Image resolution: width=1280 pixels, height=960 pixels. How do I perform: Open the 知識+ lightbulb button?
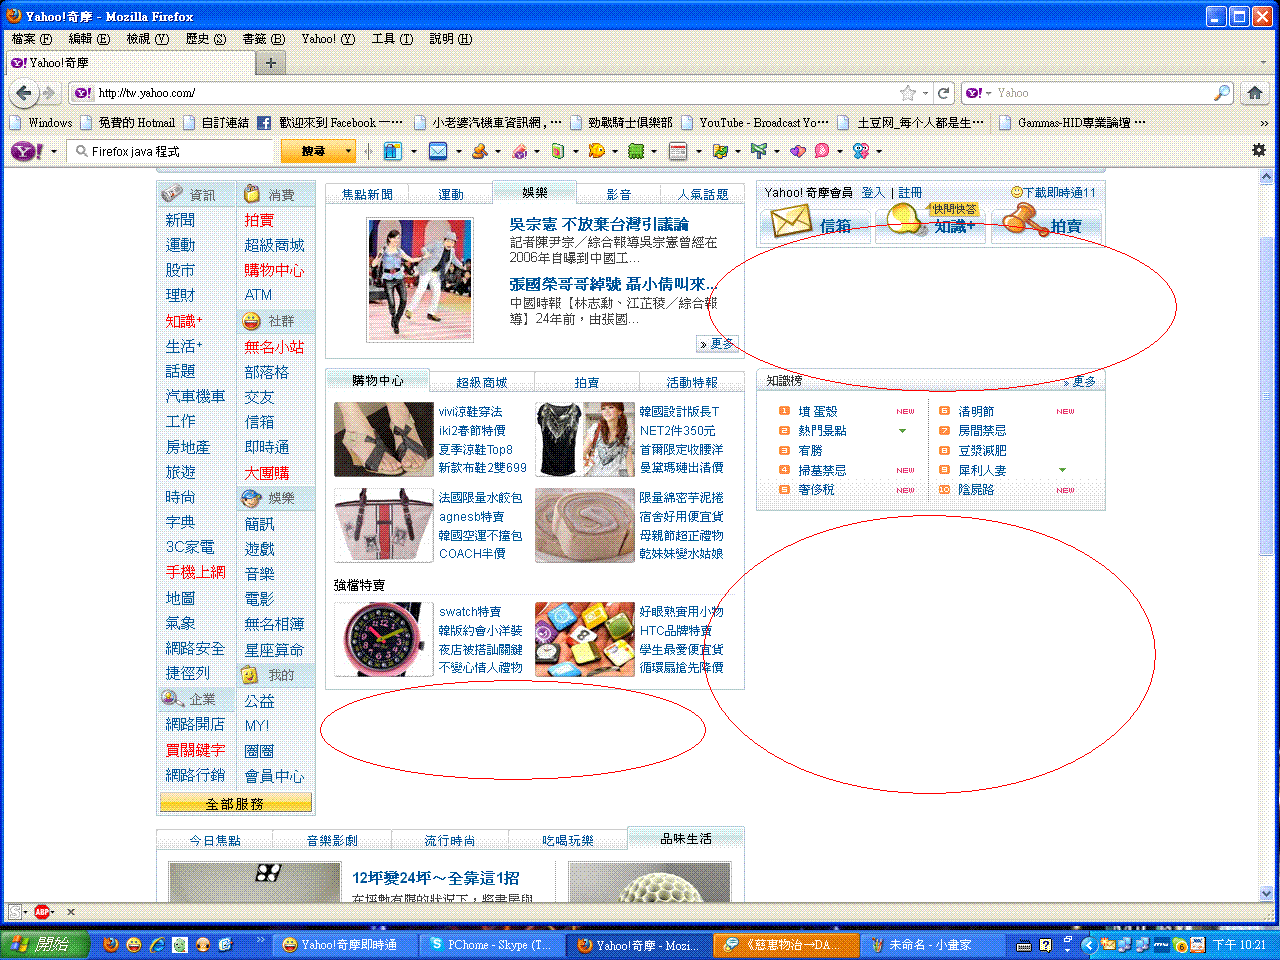point(932,223)
